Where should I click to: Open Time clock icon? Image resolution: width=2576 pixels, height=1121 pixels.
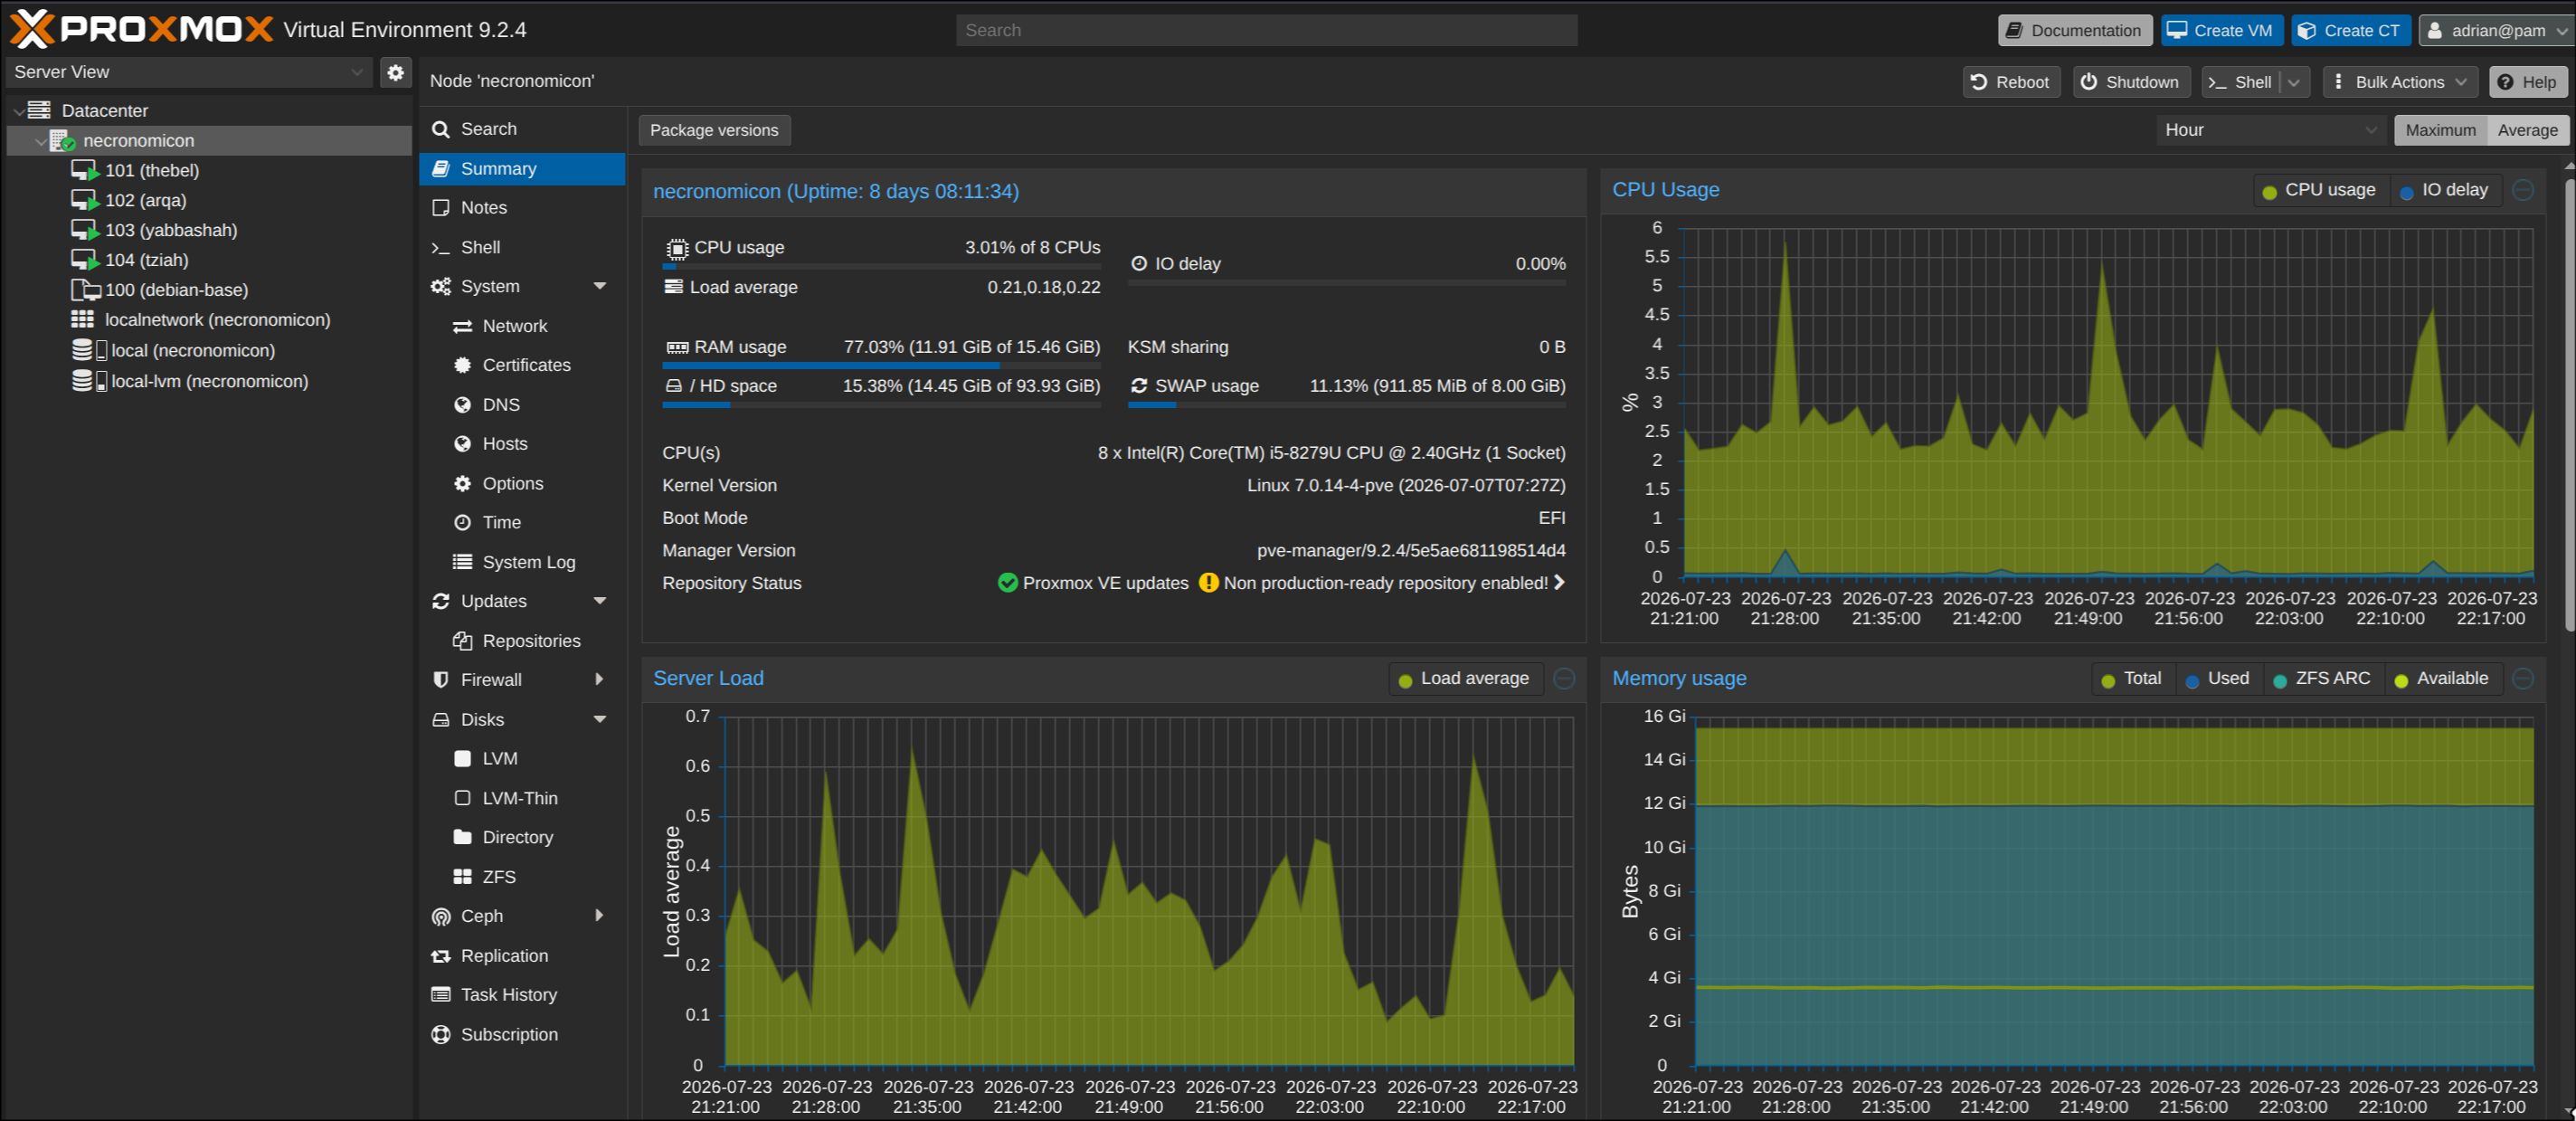tap(462, 523)
